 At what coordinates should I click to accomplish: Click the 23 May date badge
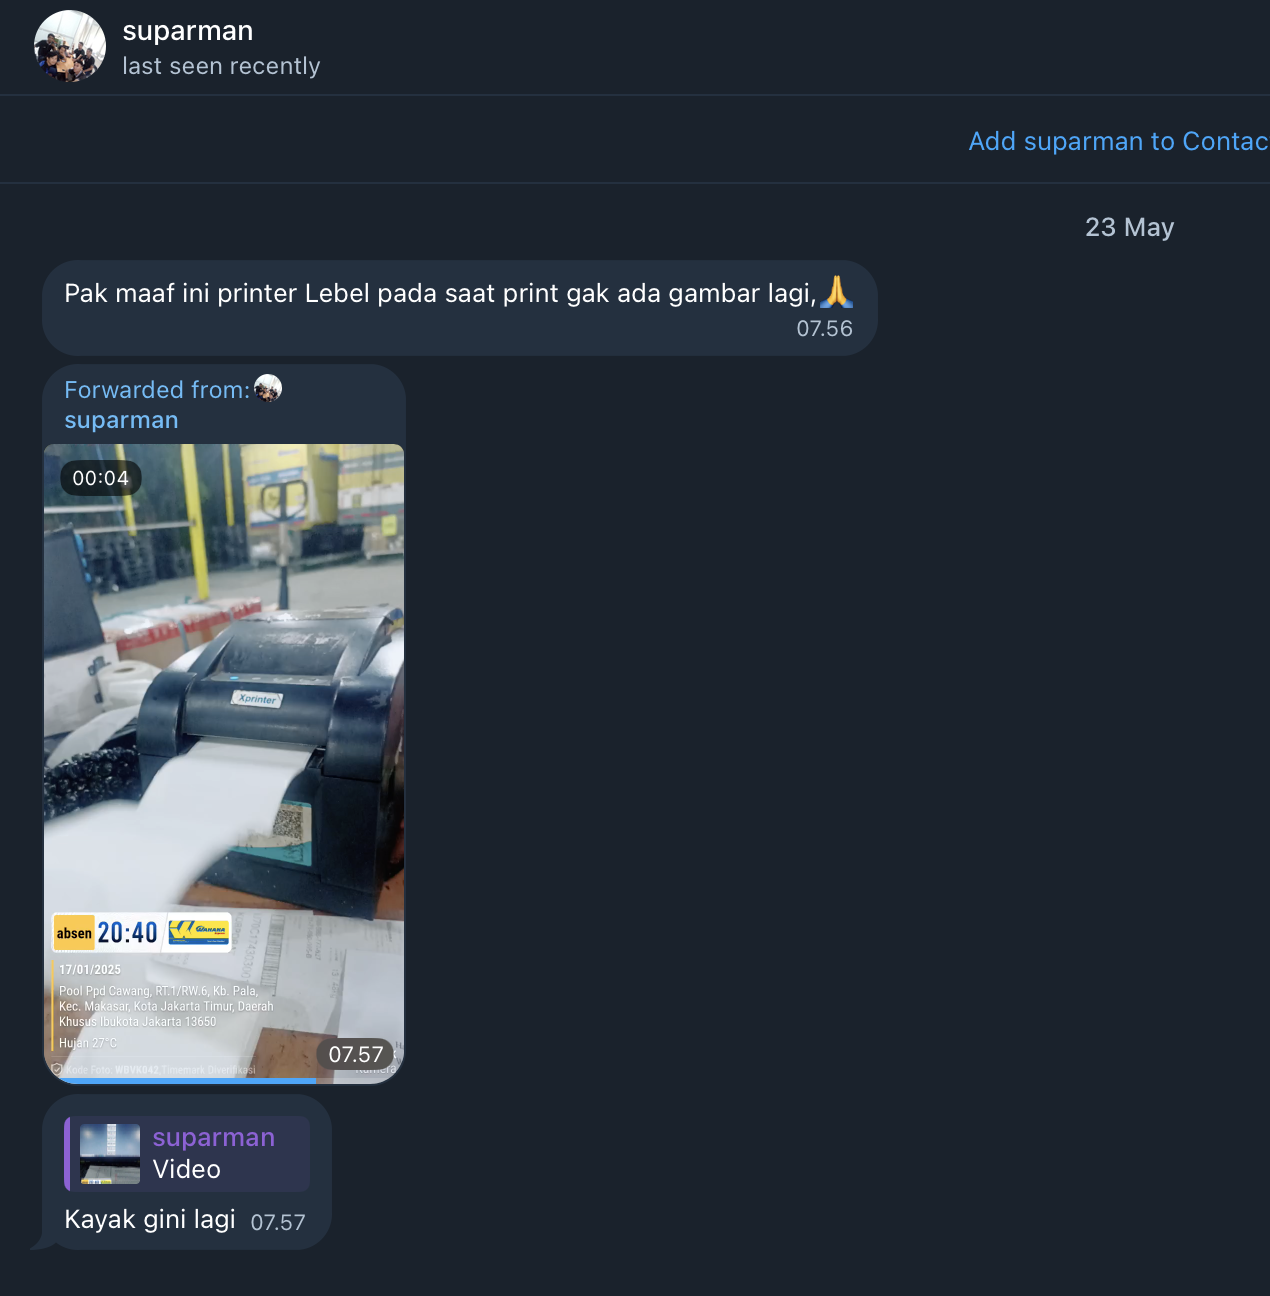tap(1129, 227)
